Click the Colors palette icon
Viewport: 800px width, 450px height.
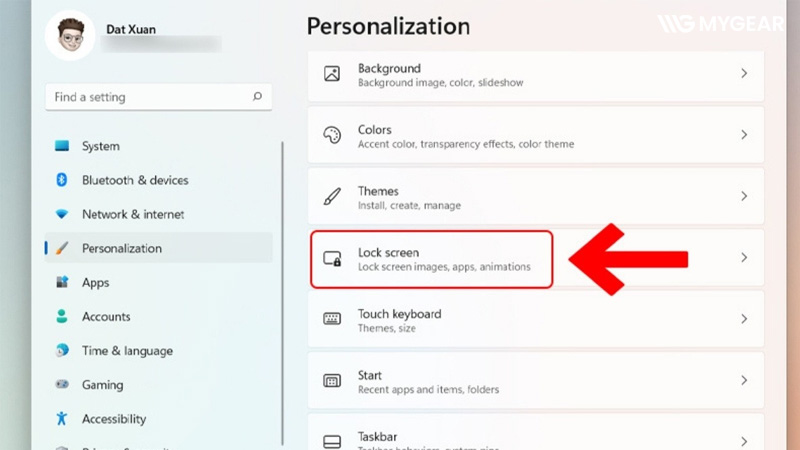(x=332, y=135)
